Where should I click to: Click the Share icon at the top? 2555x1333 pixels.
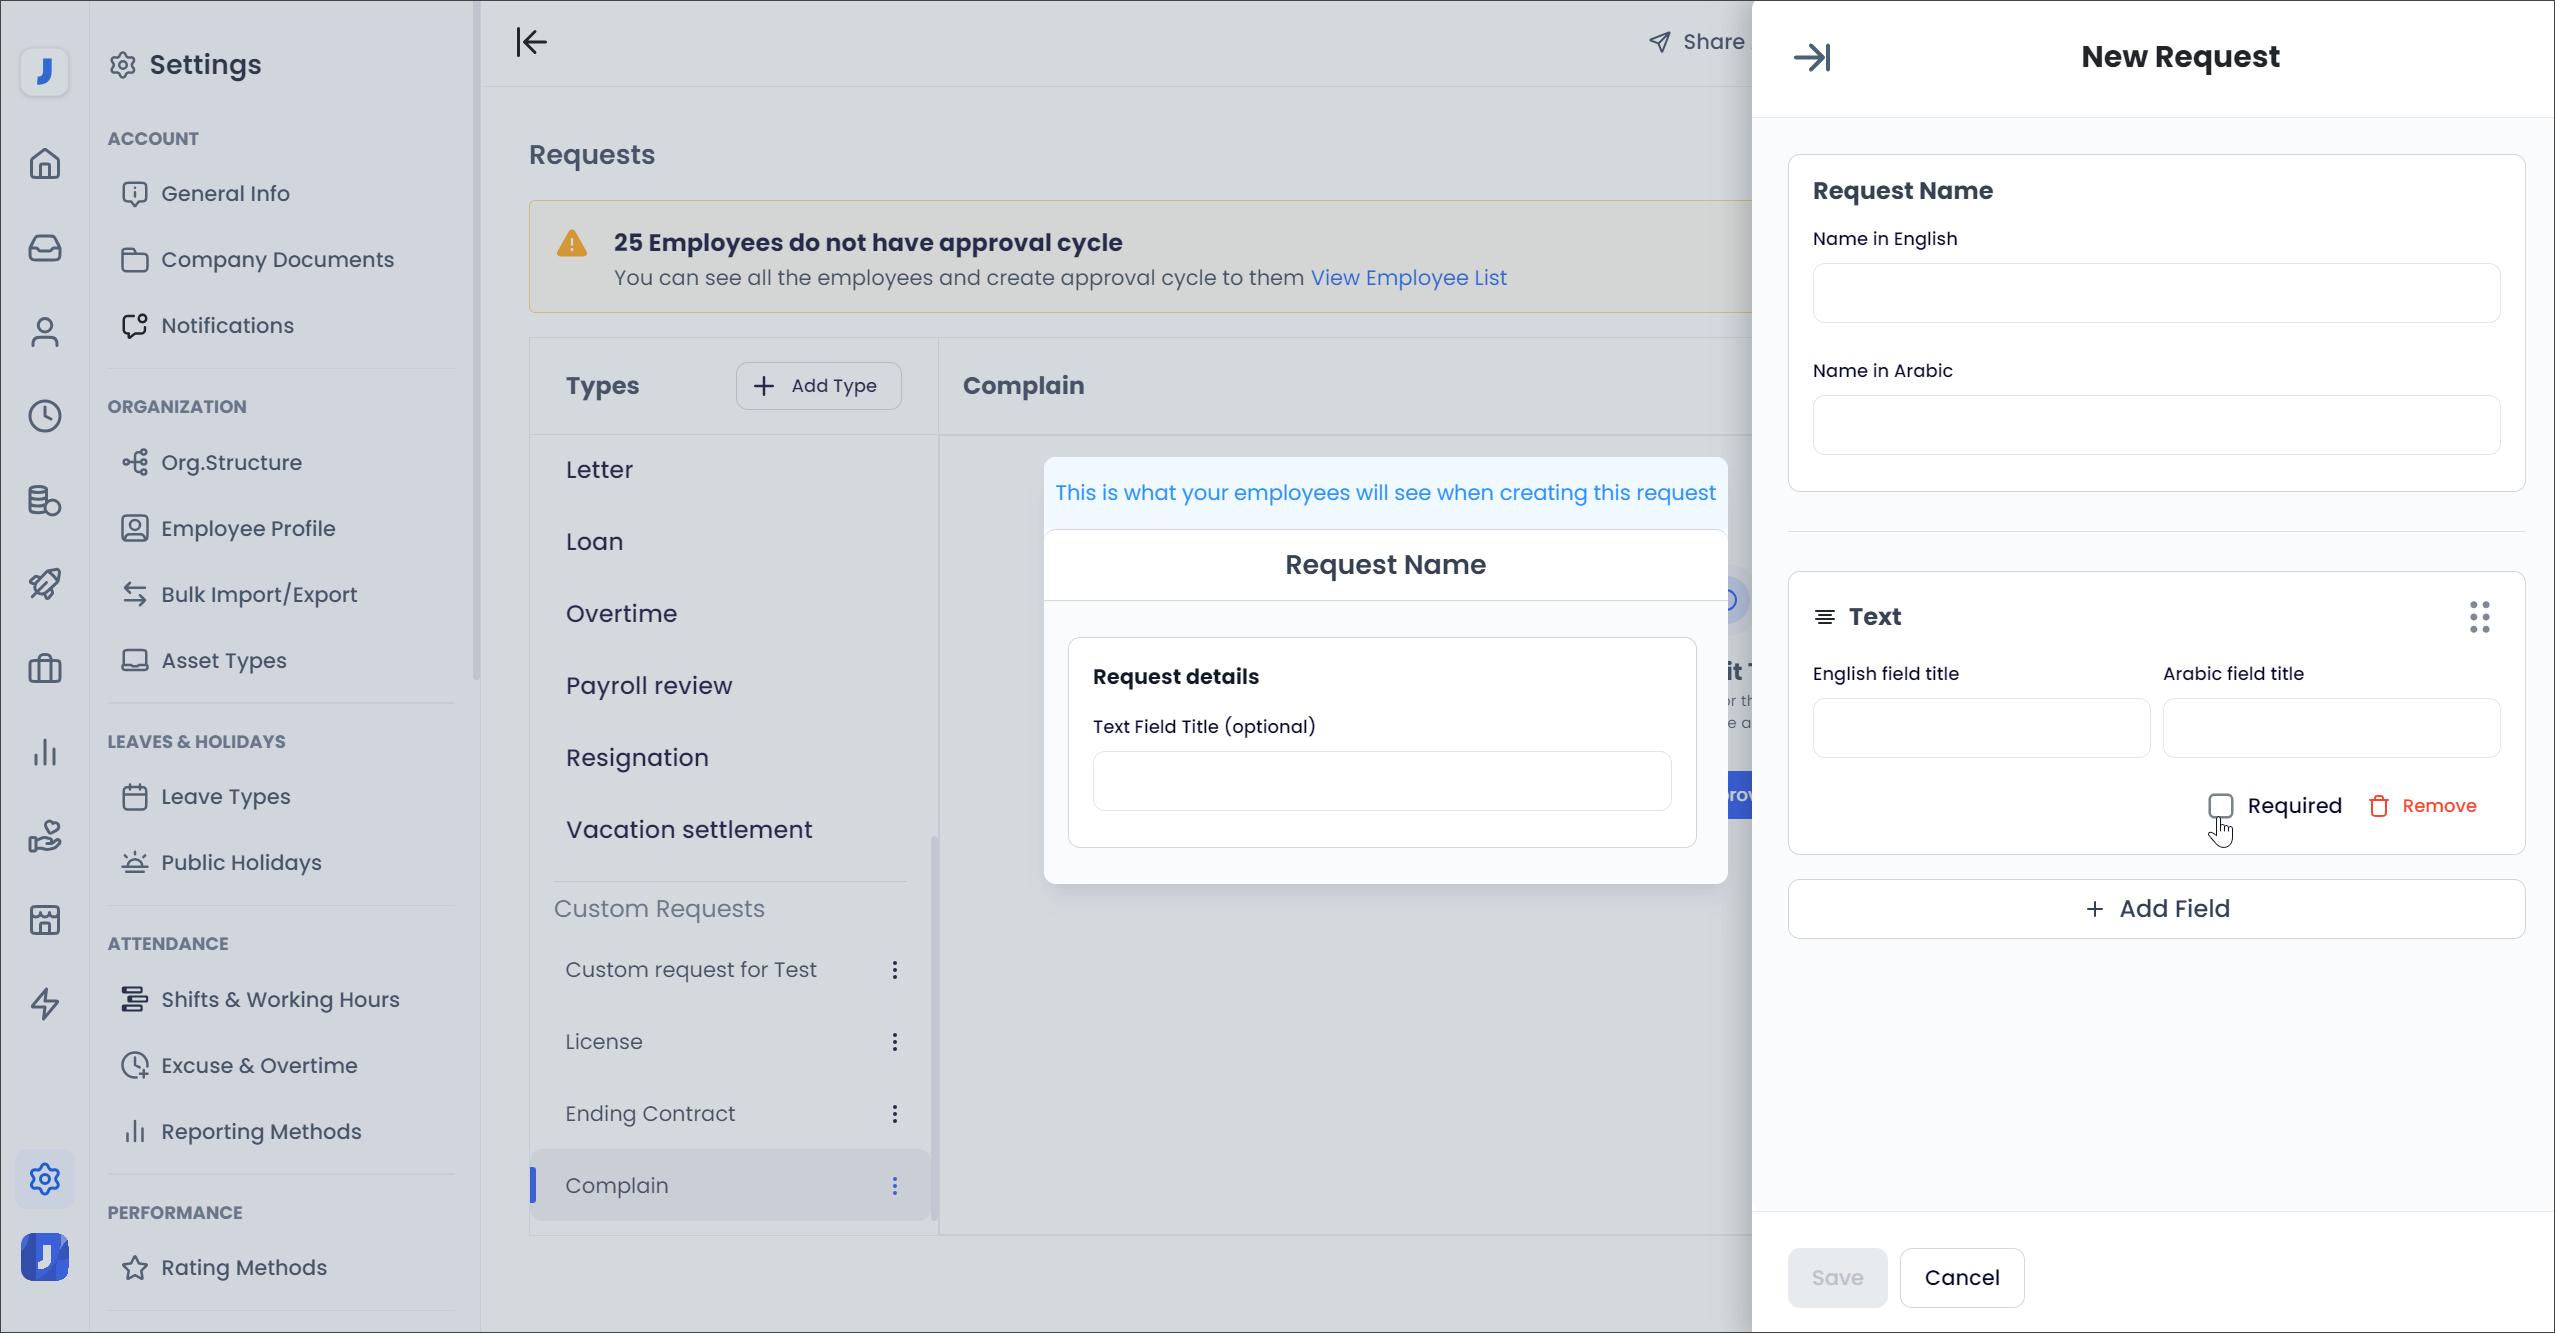[1659, 41]
